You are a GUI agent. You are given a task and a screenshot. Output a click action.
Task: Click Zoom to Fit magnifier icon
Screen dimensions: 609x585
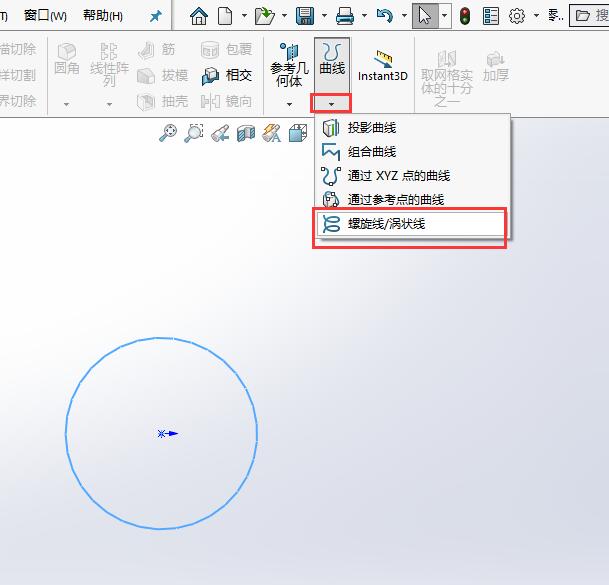point(168,133)
